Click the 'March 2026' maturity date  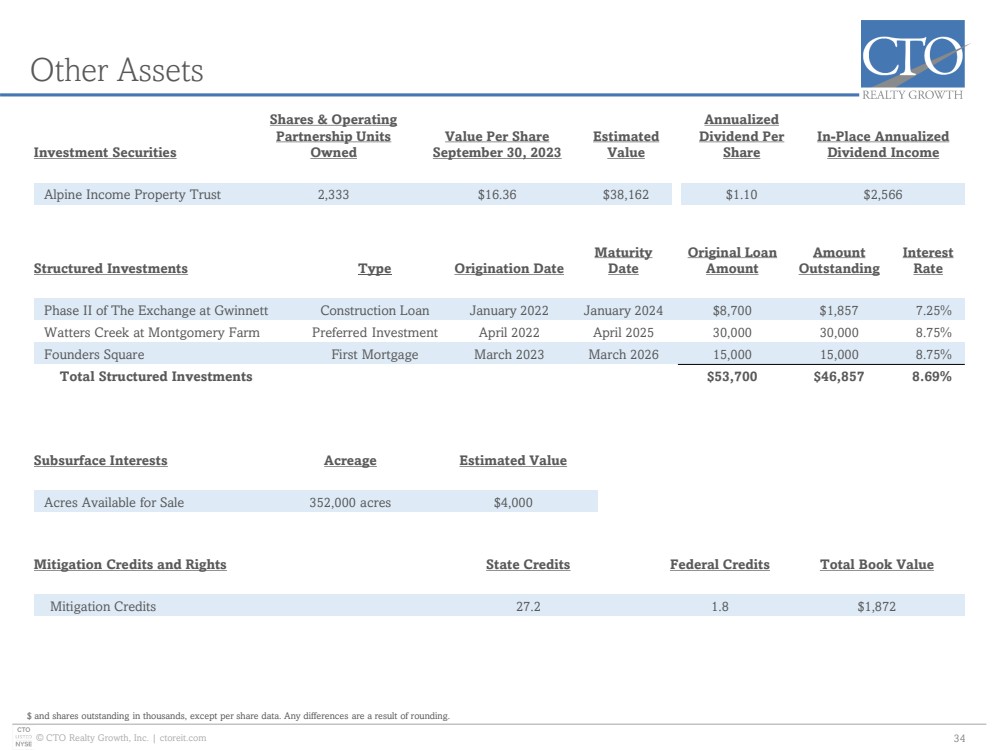coord(623,354)
